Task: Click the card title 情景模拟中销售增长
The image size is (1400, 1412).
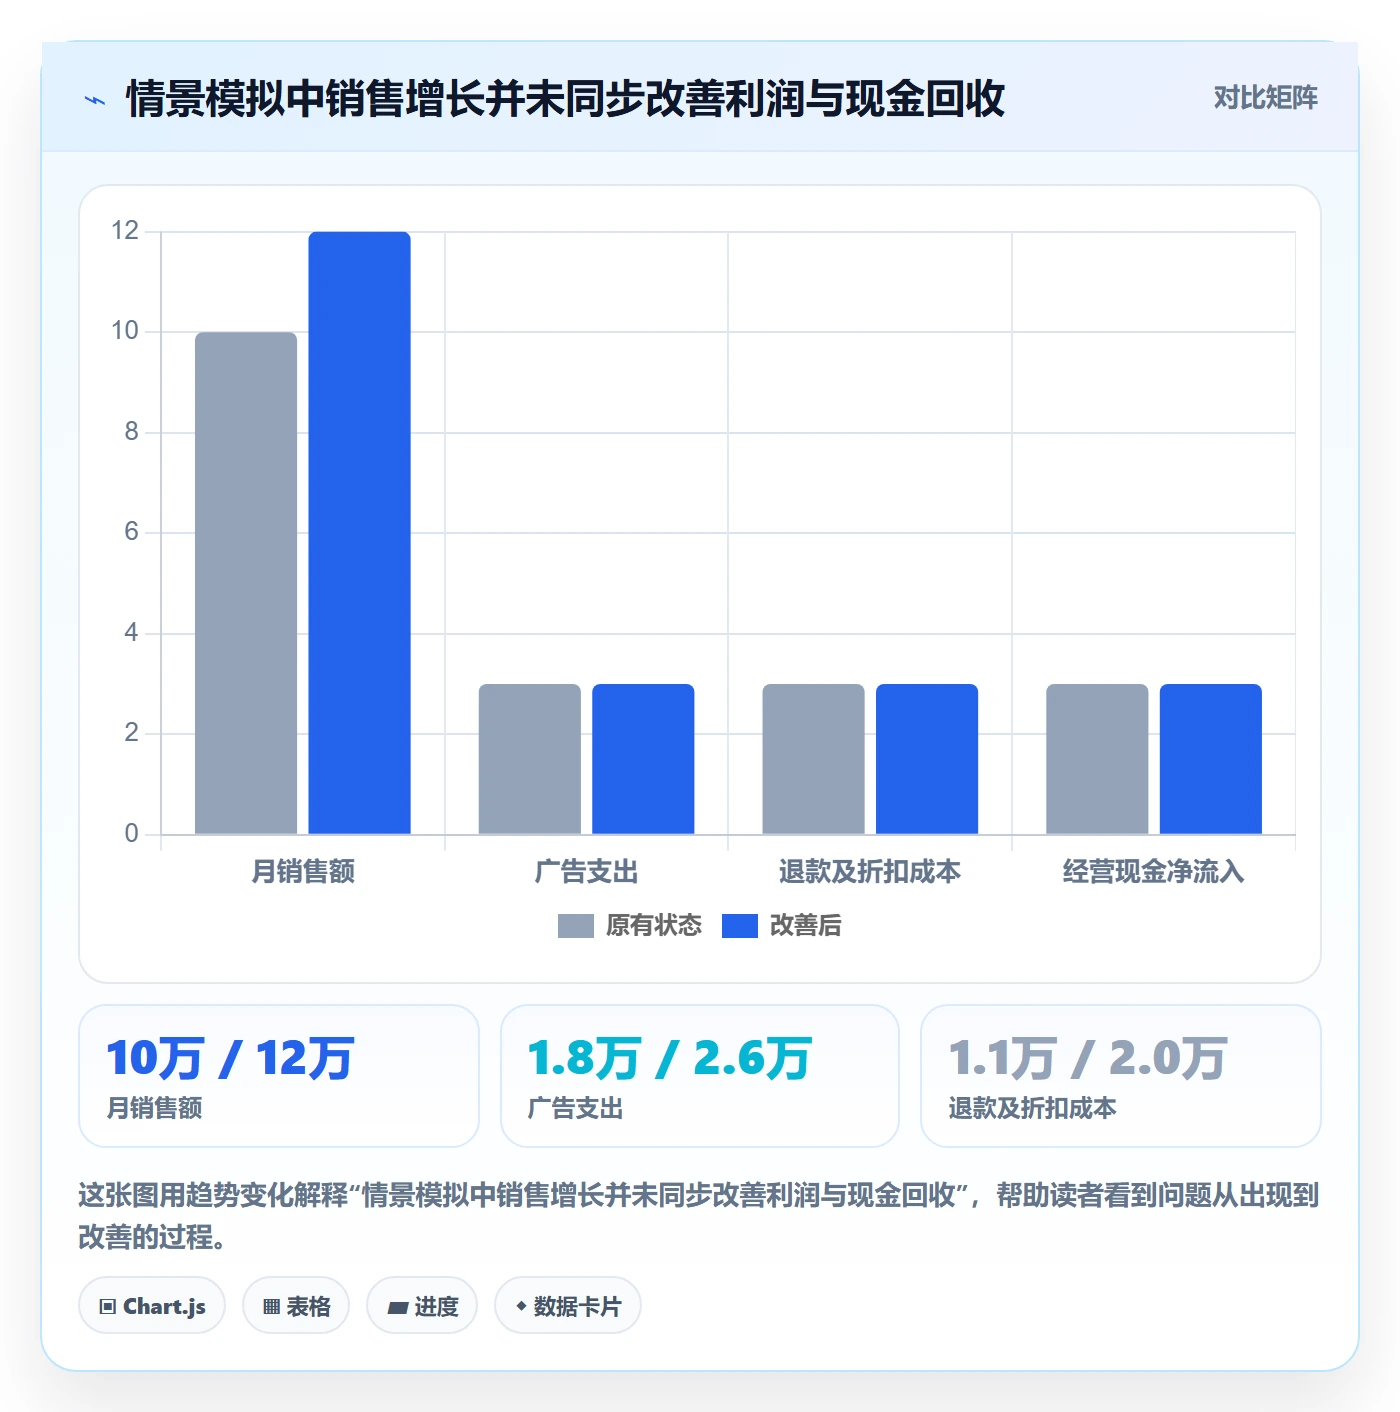Action: (x=565, y=99)
